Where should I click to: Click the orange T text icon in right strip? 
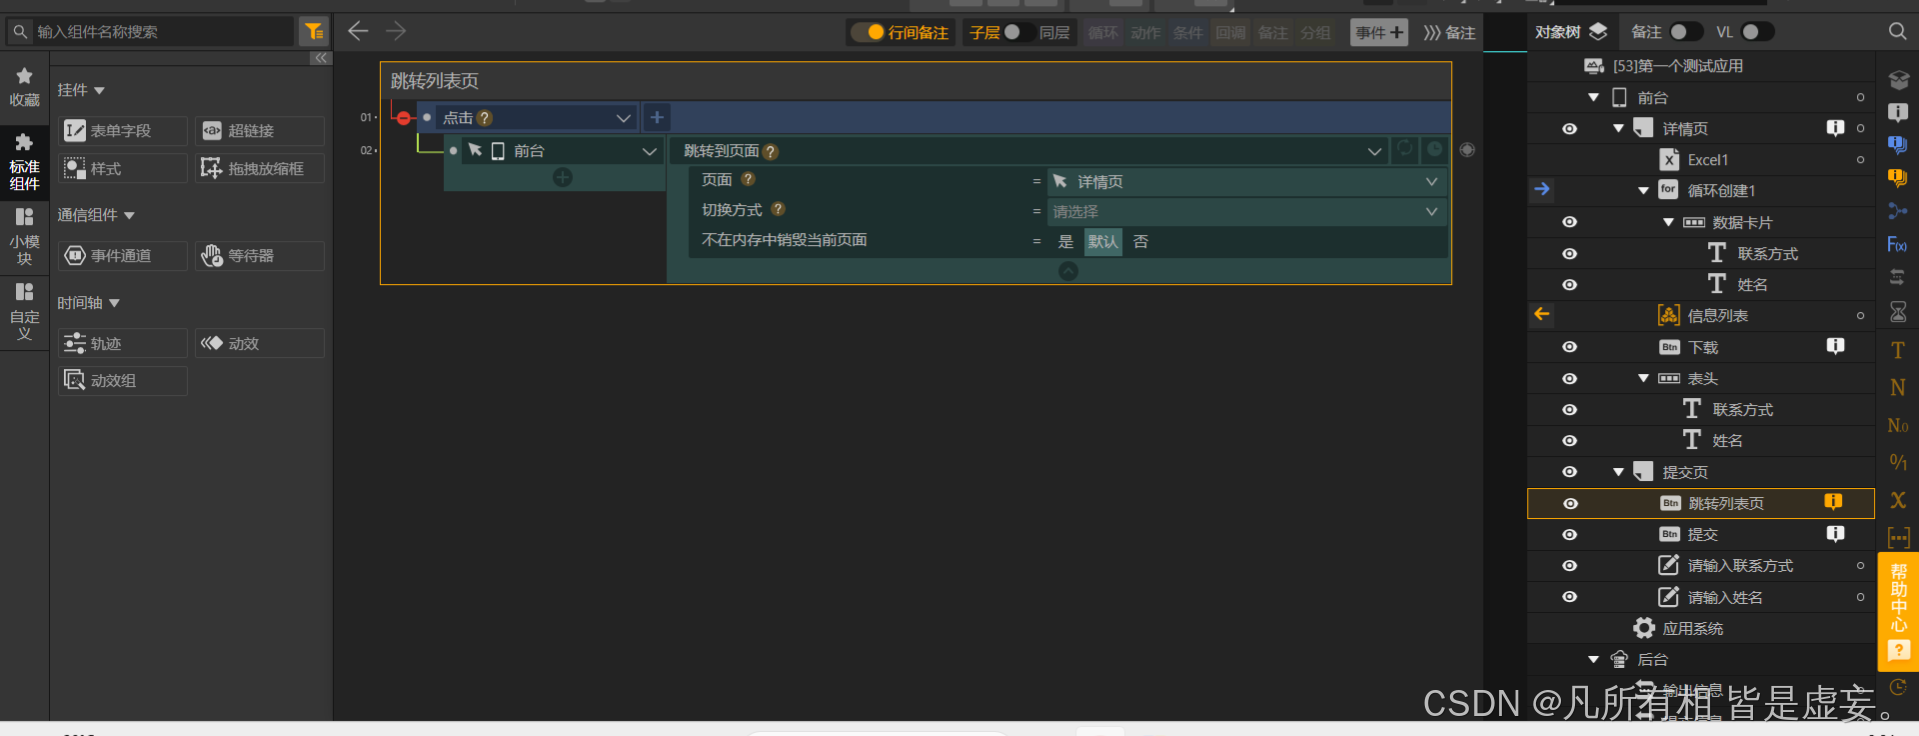coord(1897,351)
